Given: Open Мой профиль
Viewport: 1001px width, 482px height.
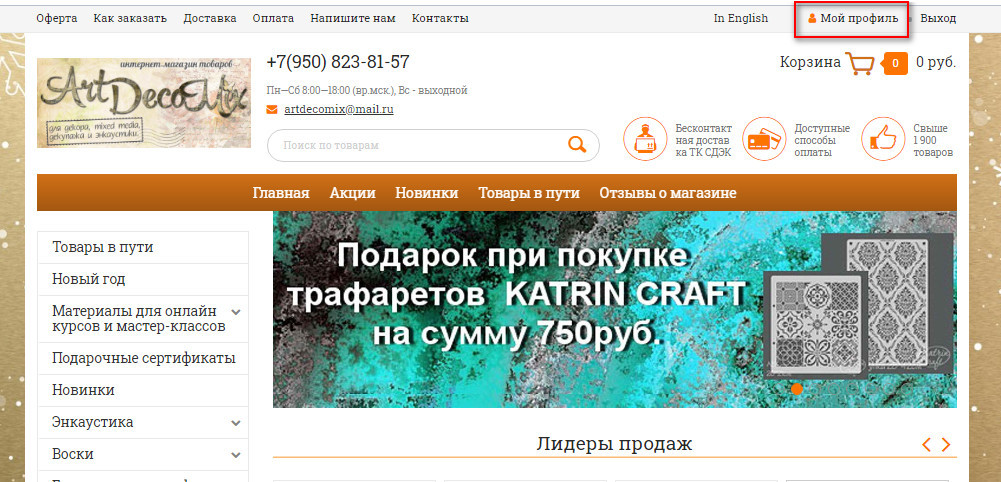Looking at the screenshot, I should pyautogui.click(x=854, y=19).
